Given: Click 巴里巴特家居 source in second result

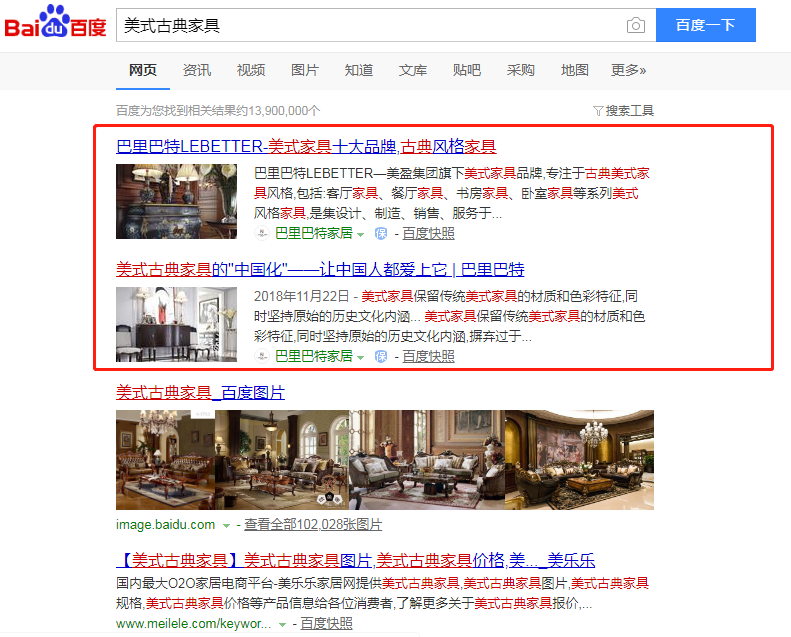Looking at the screenshot, I should coord(314,357).
